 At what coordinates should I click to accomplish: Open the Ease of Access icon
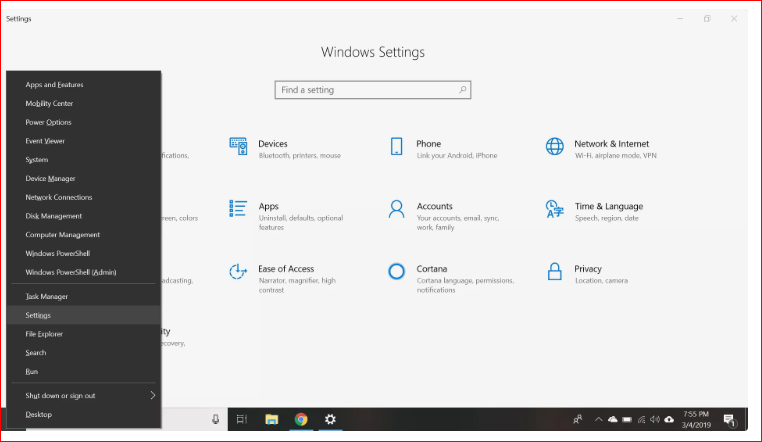click(238, 272)
